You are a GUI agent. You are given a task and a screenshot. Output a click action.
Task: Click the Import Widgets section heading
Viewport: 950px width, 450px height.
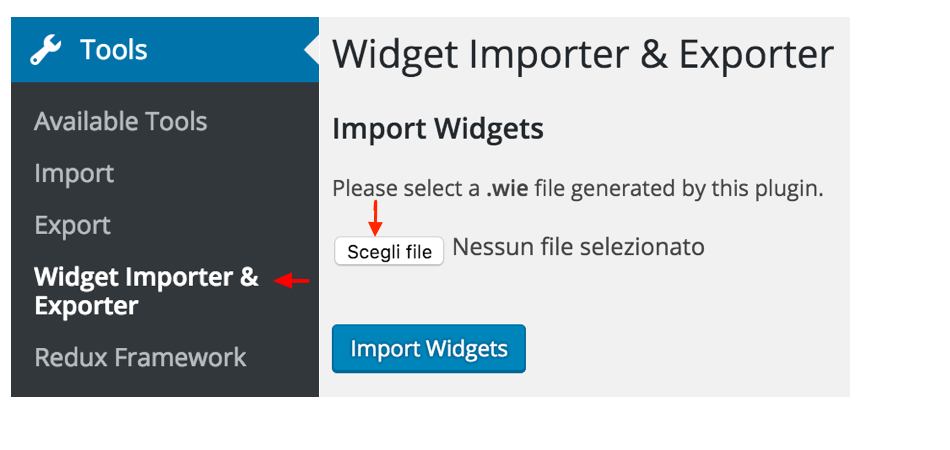(438, 129)
